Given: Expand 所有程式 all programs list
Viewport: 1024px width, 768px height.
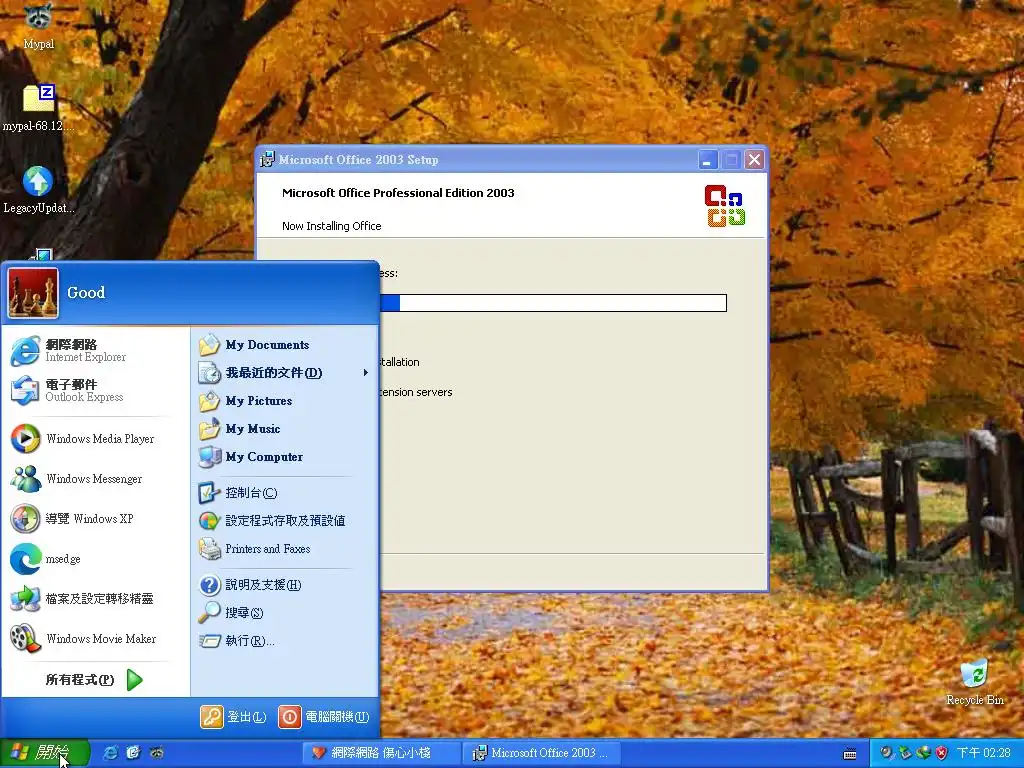Looking at the screenshot, I should point(95,680).
